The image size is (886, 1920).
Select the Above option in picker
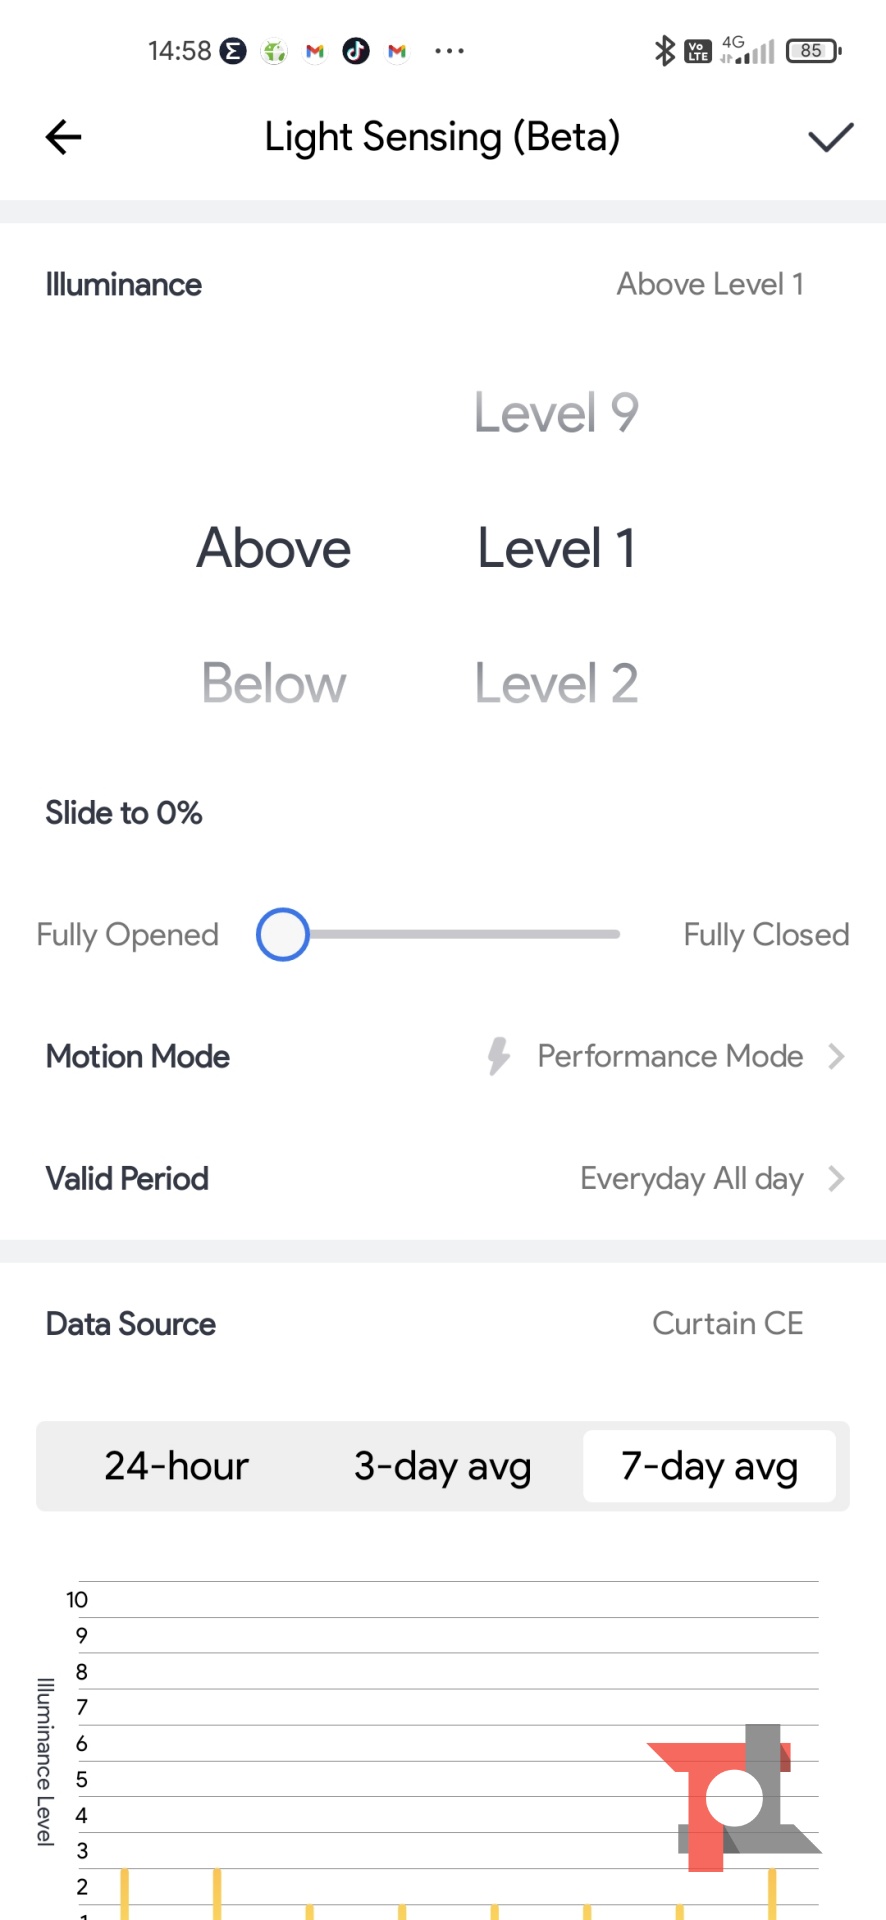[274, 548]
